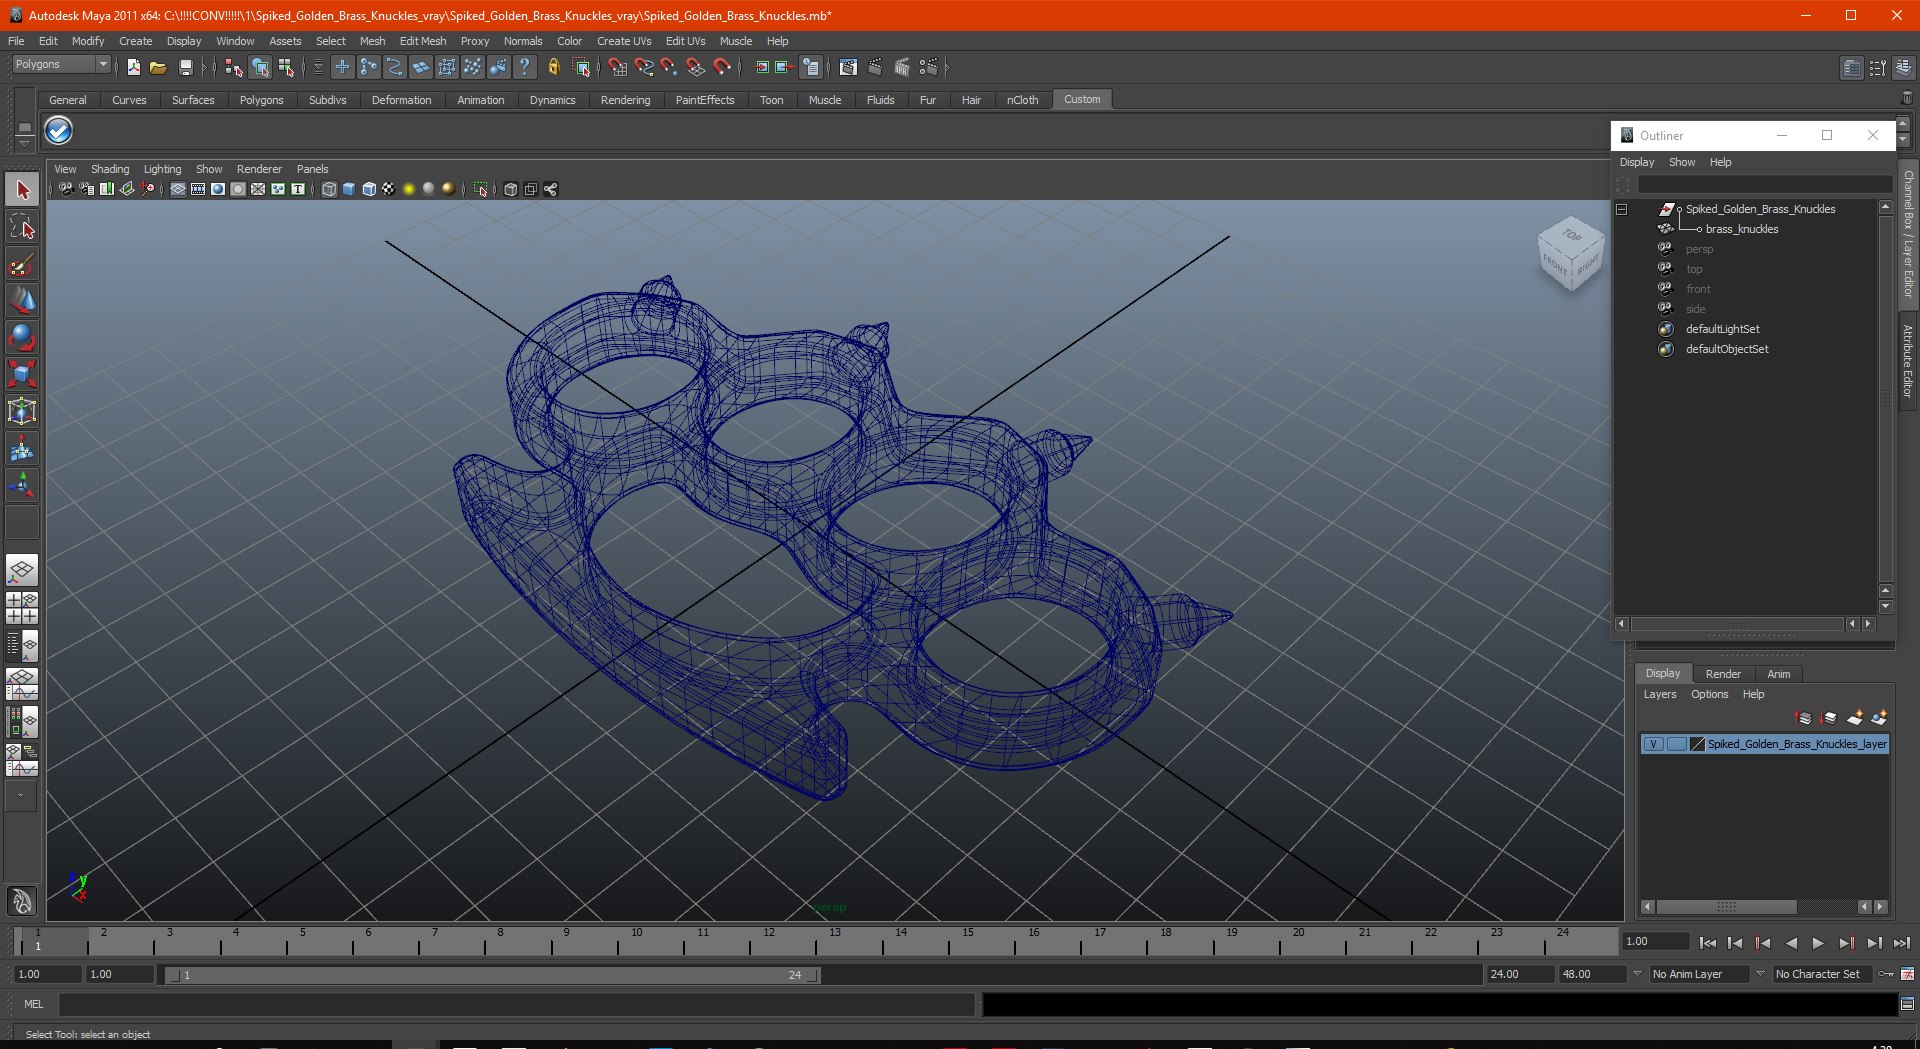Collapse Spiked_Golden_Brass_Knuckles in Outliner

click(x=1622, y=210)
